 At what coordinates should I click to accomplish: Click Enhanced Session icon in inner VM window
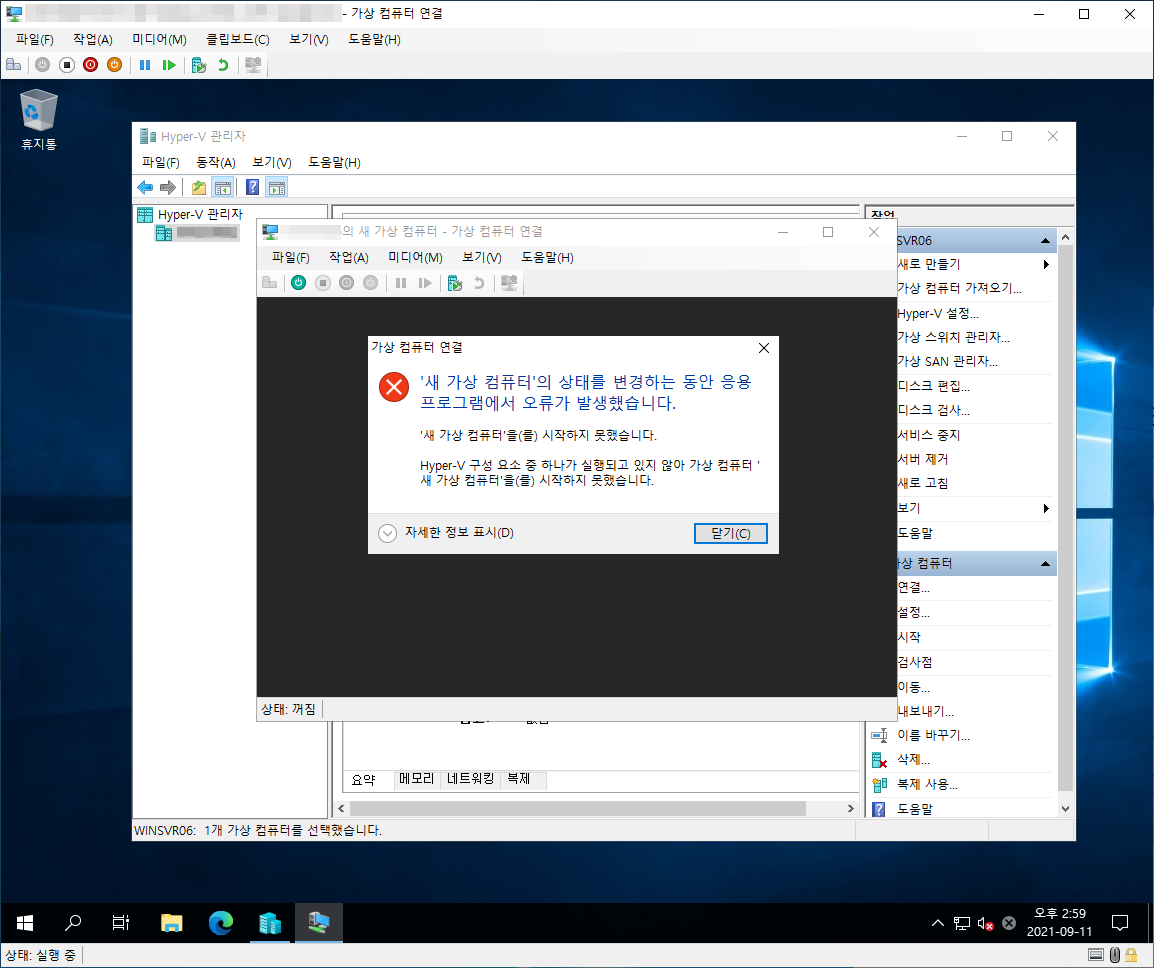click(x=509, y=283)
